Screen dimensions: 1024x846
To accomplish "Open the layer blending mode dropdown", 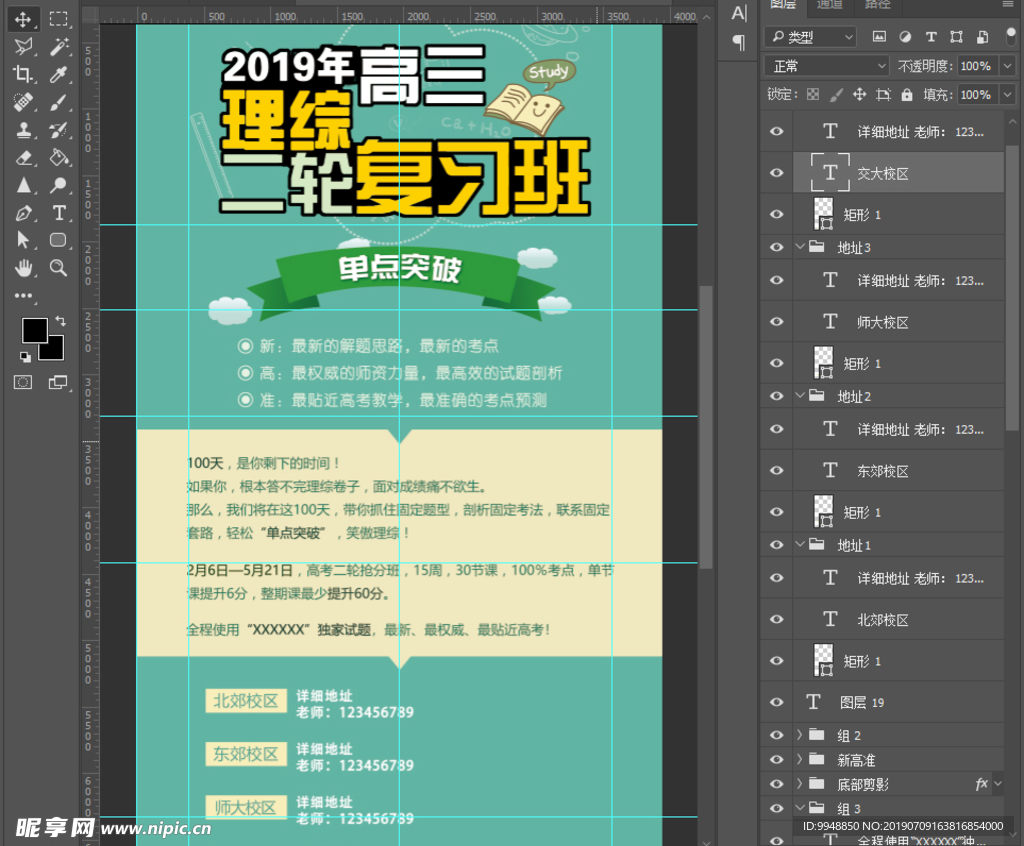I will point(825,65).
